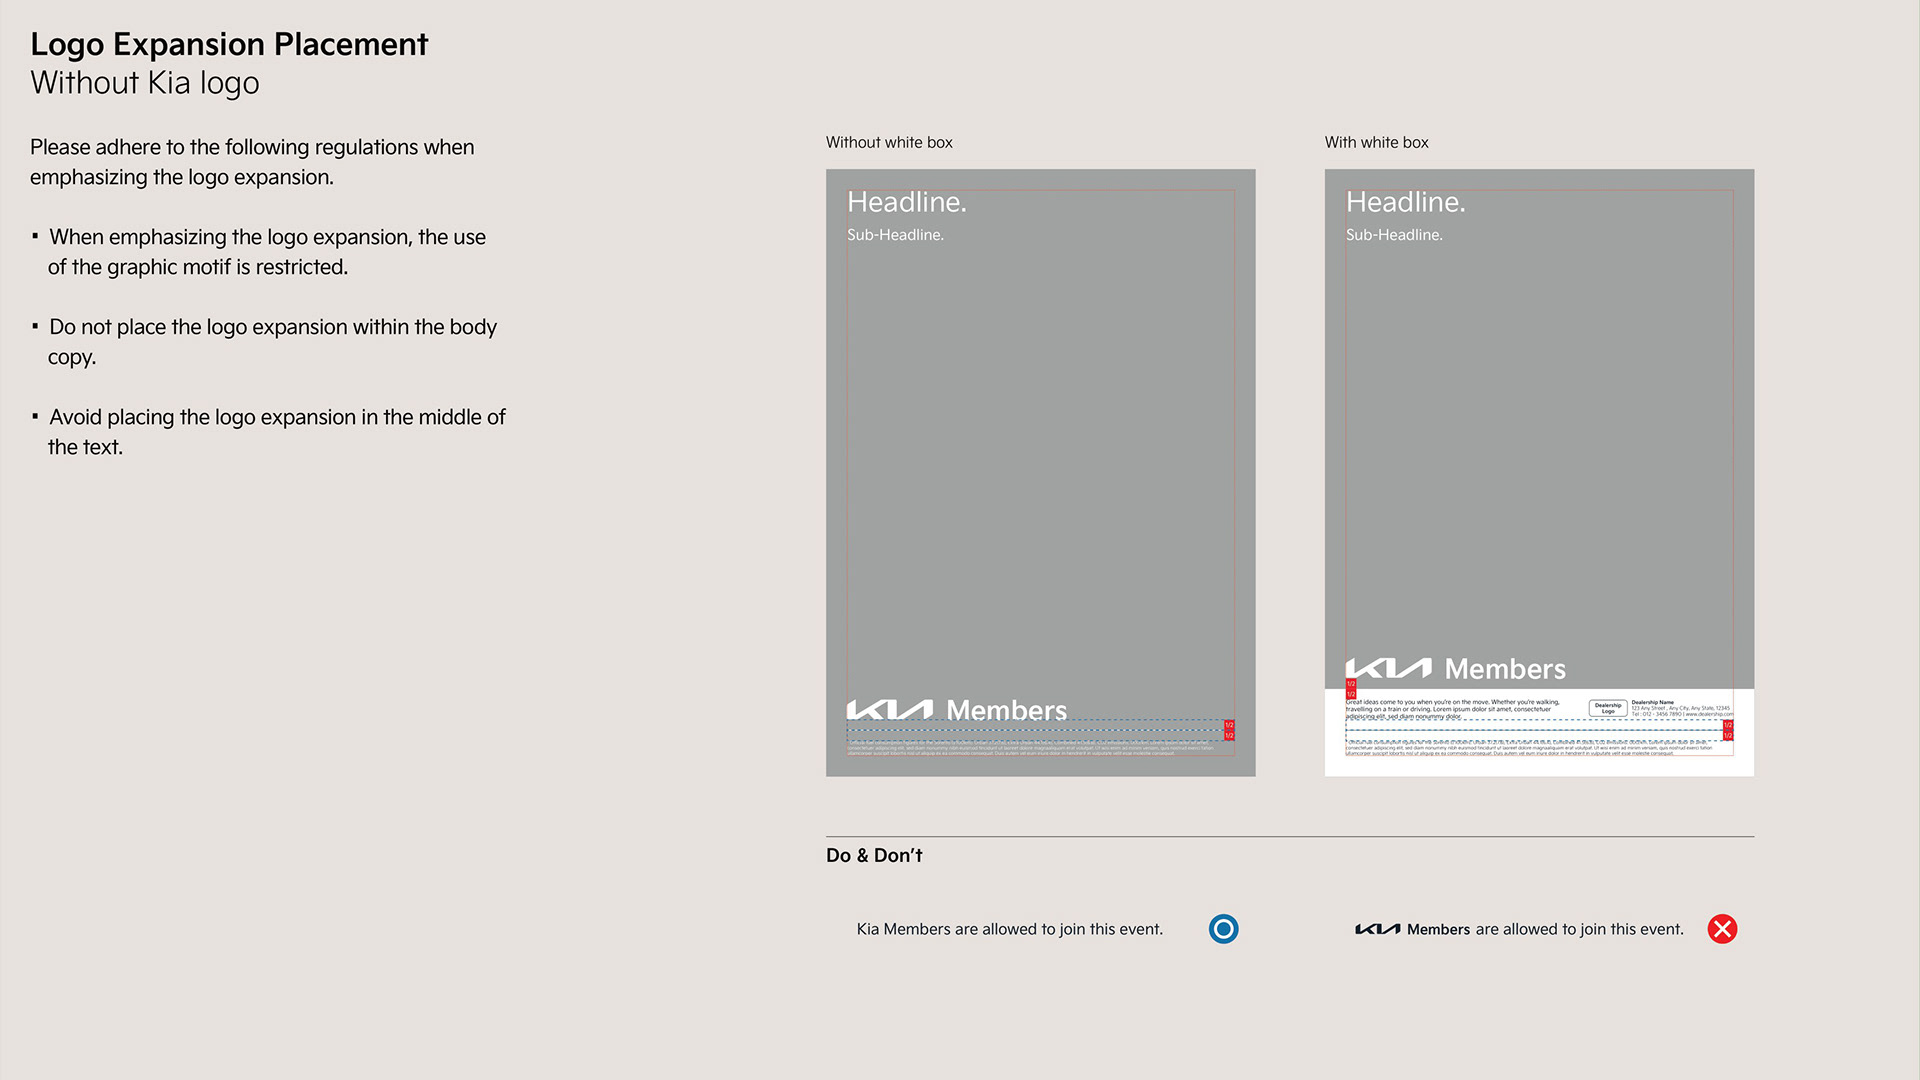Click red 1/2 markers in left poster
The image size is (1920, 1080).
(x=1229, y=730)
